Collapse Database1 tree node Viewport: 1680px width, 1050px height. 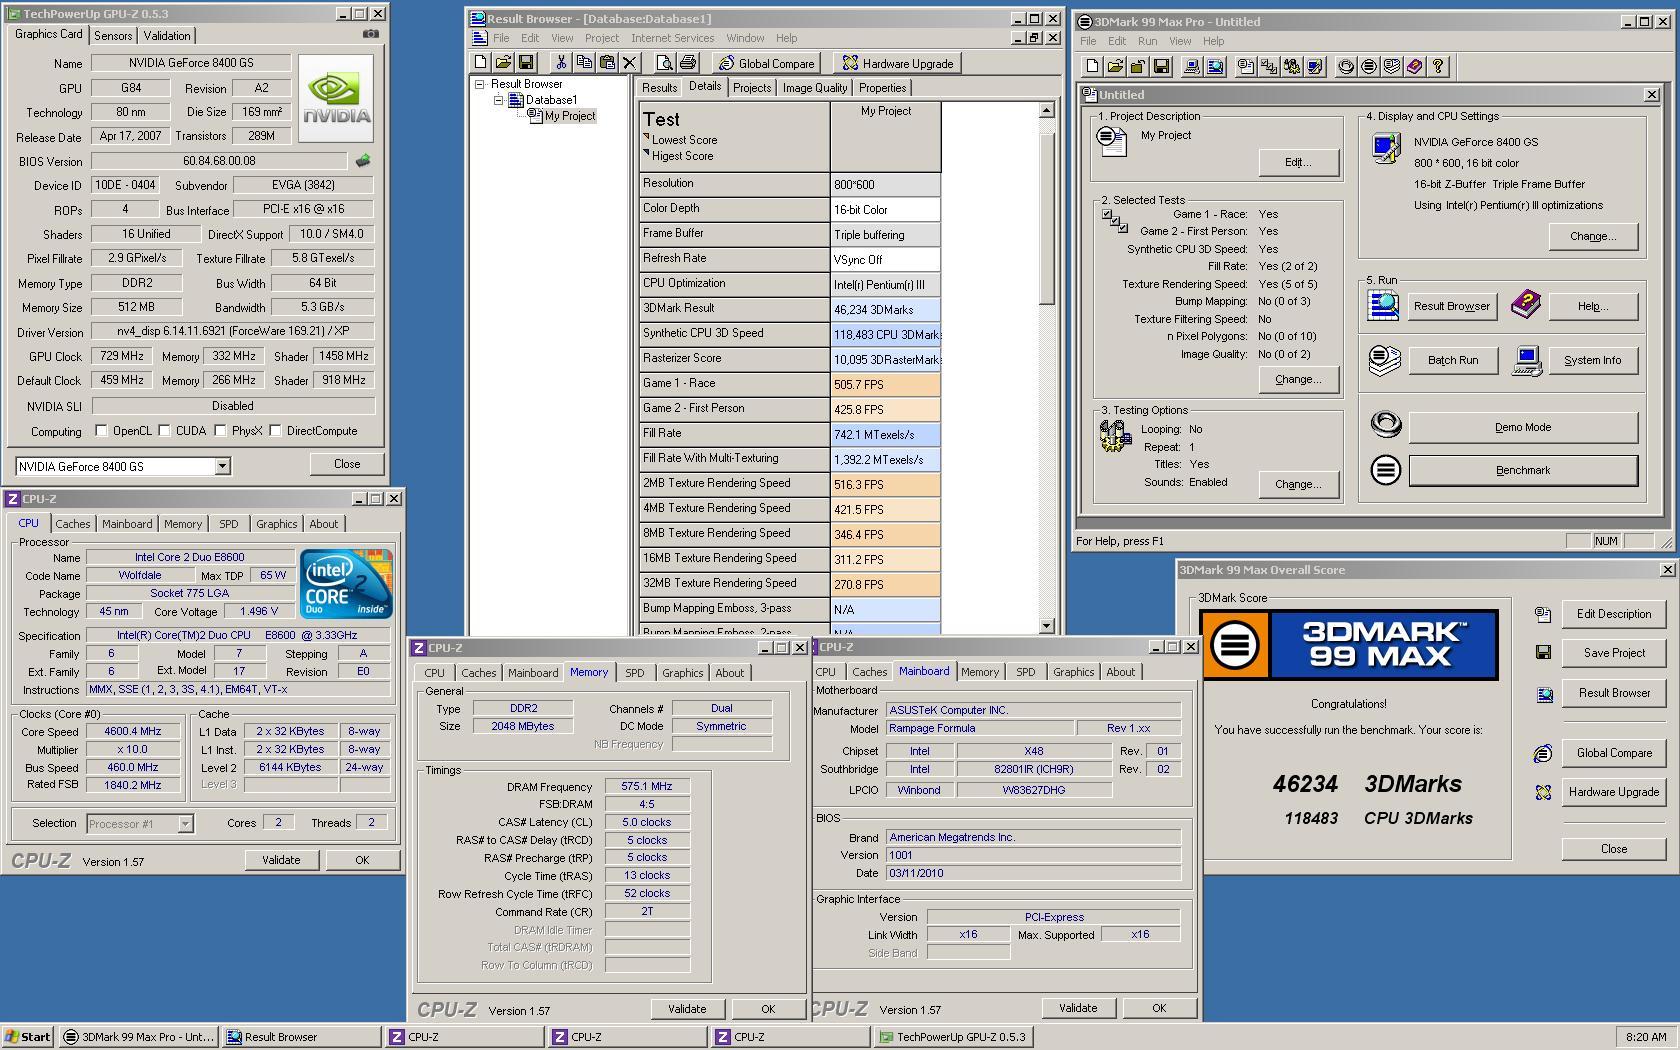tap(498, 100)
